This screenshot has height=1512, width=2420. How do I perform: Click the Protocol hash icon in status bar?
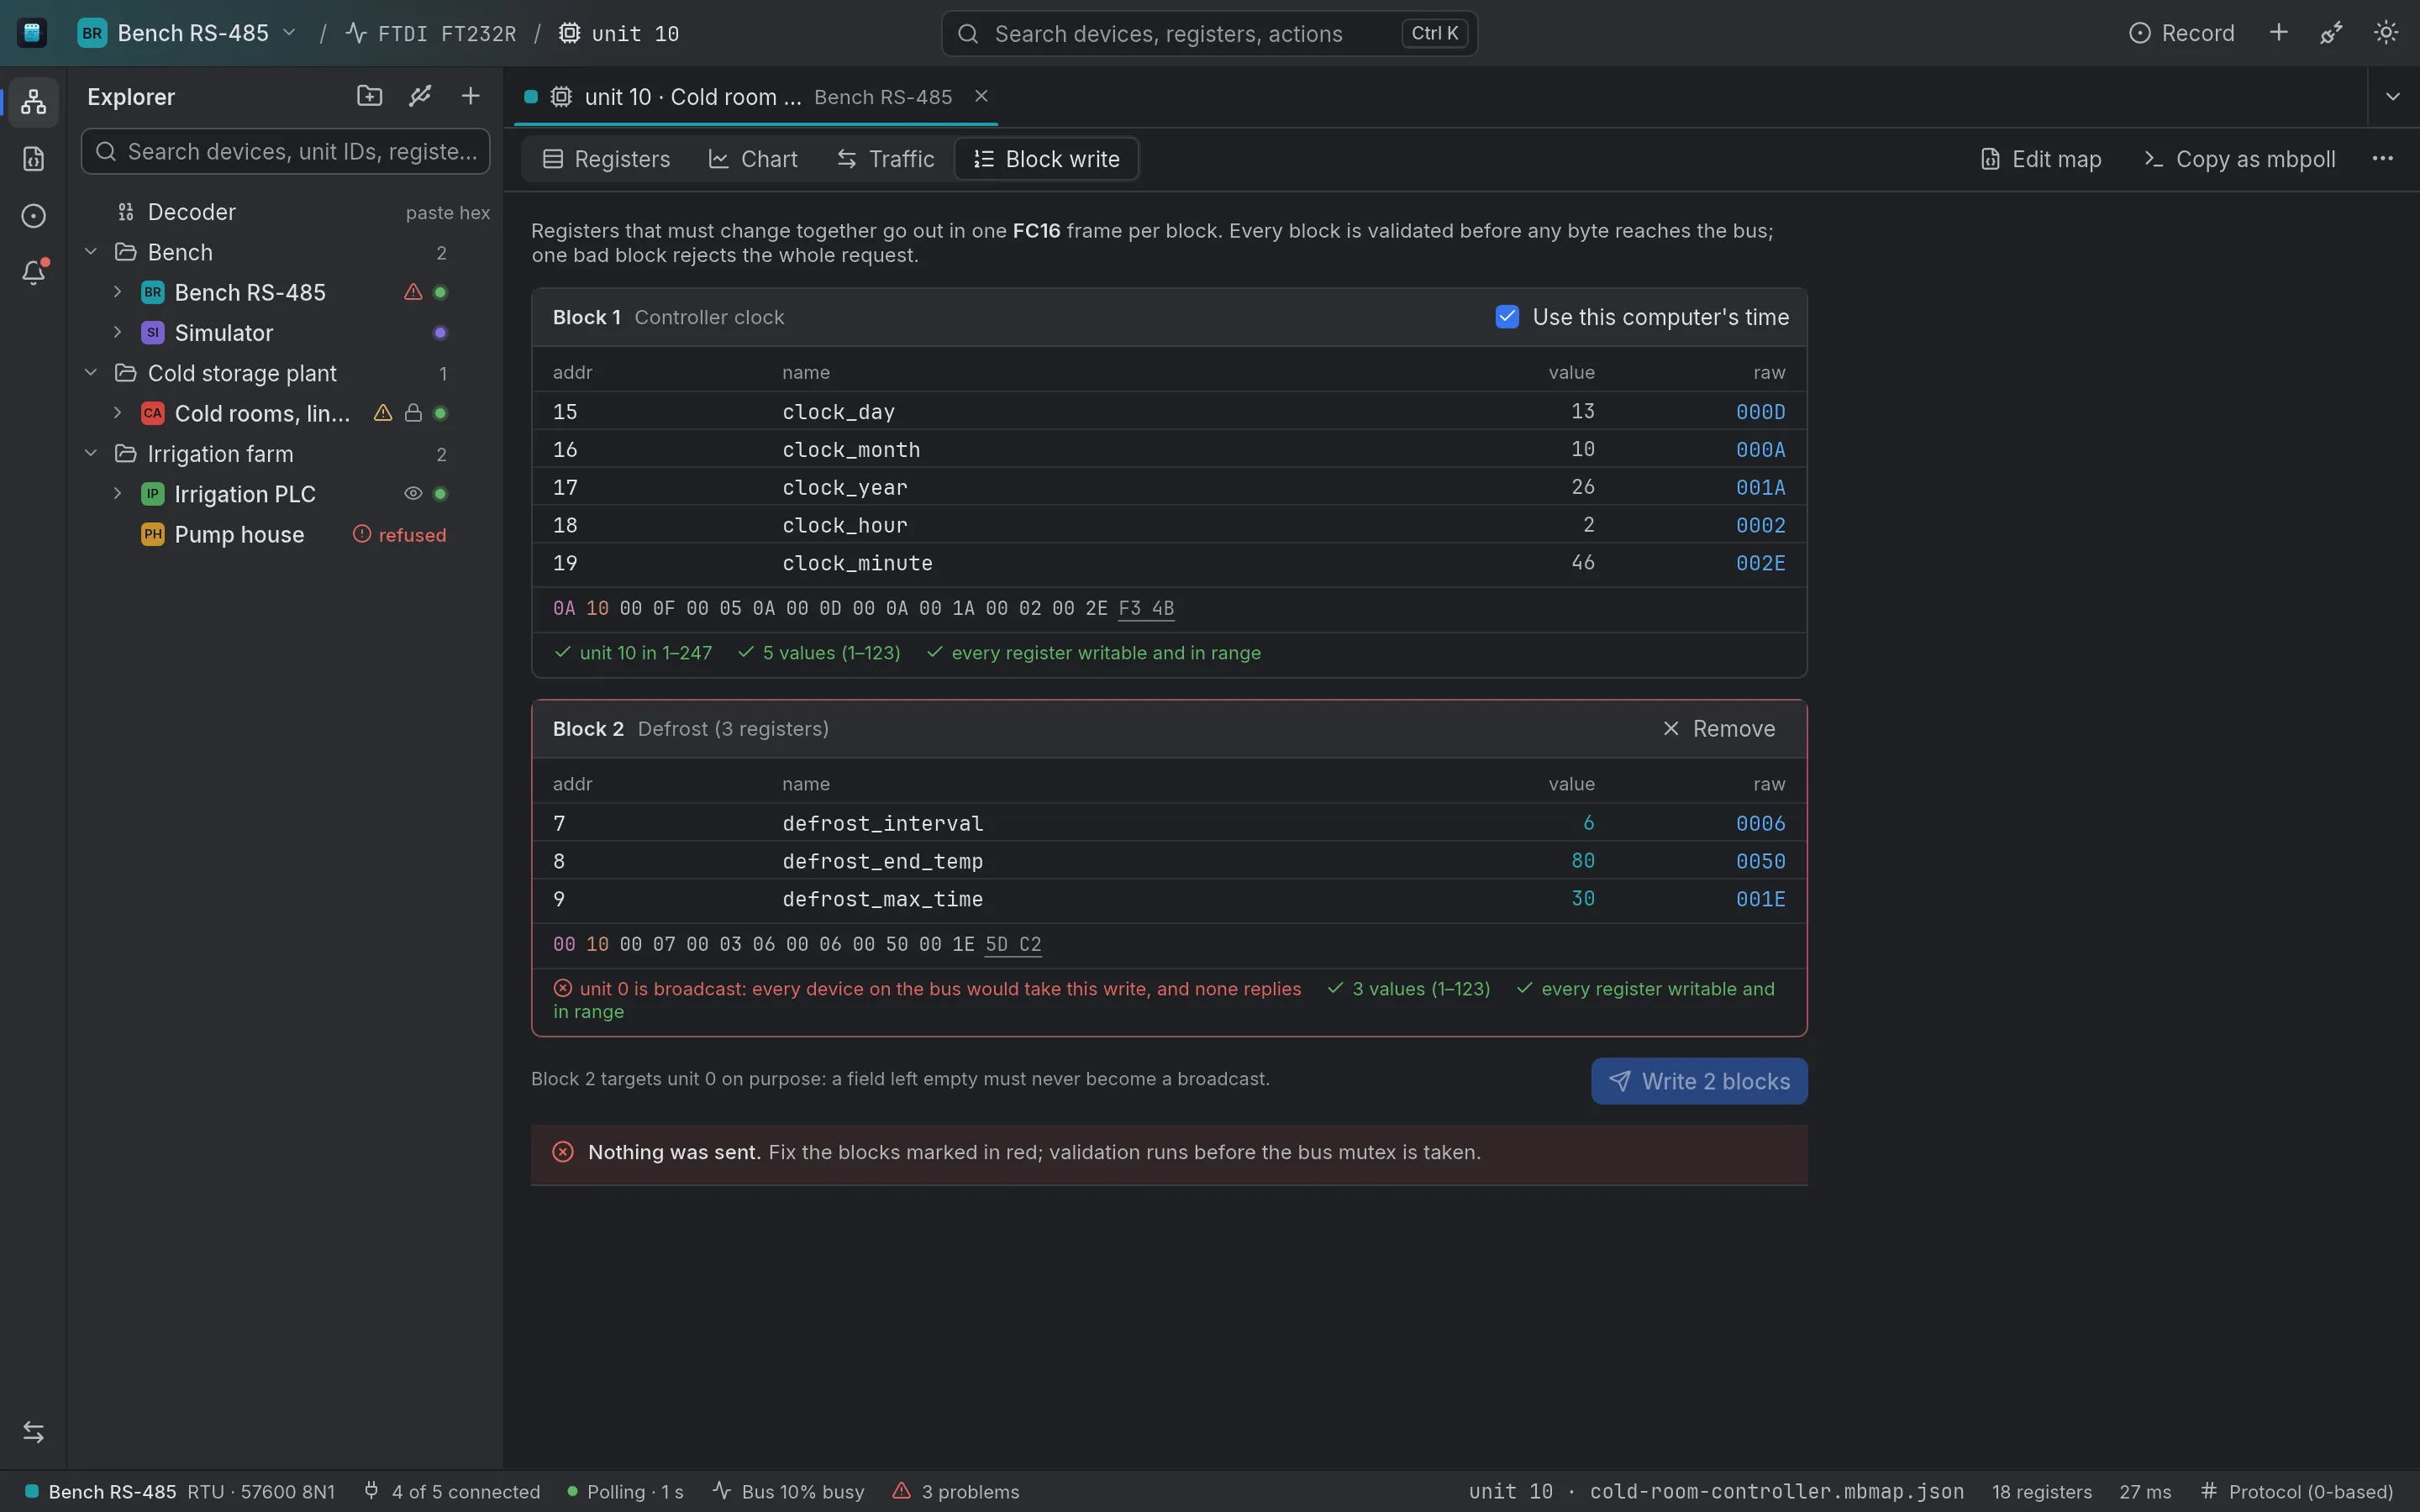pyautogui.click(x=2209, y=1490)
